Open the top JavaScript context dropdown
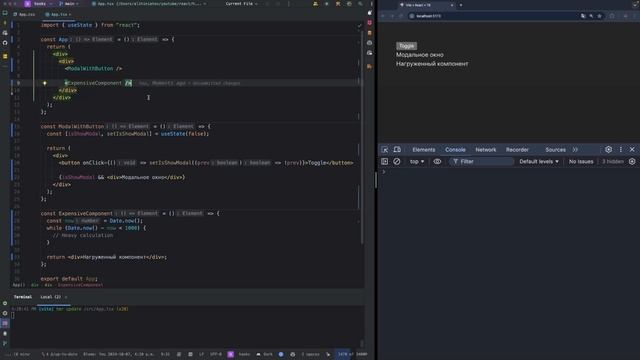Image resolution: width=640 pixels, height=360 pixels. (x=417, y=162)
